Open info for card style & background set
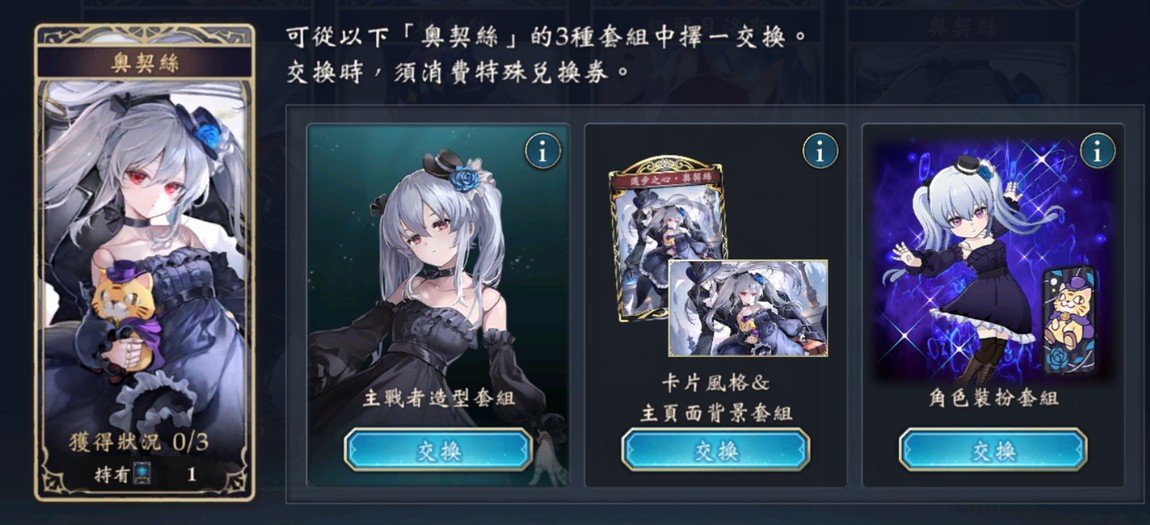This screenshot has height=525, width=1150. (x=821, y=152)
